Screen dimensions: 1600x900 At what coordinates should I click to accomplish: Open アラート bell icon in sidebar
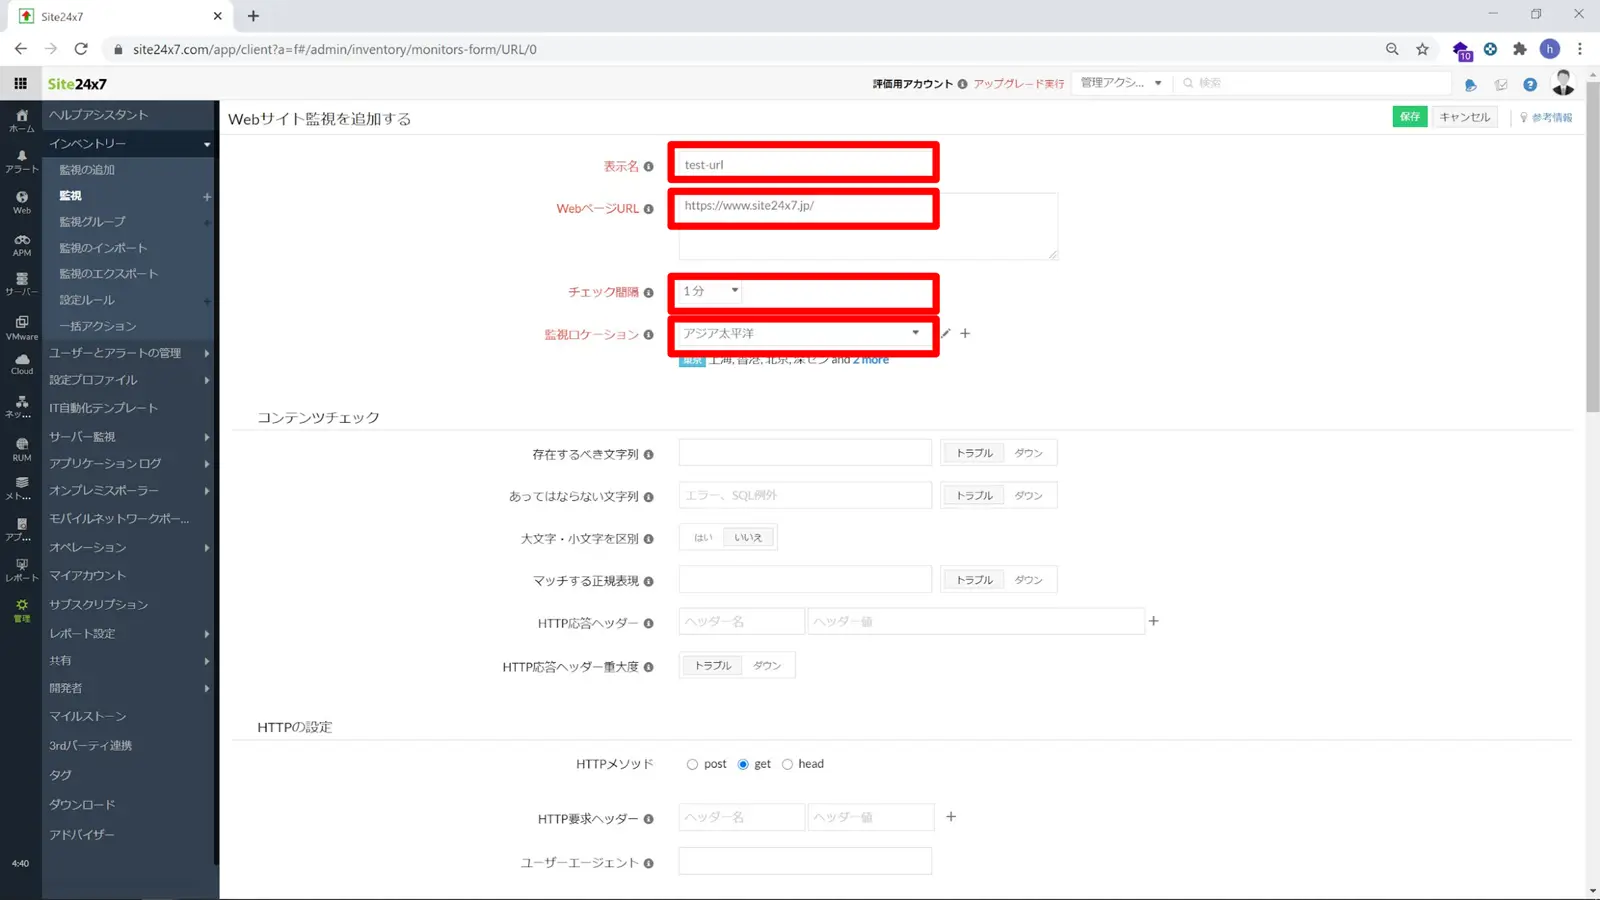tap(21, 162)
